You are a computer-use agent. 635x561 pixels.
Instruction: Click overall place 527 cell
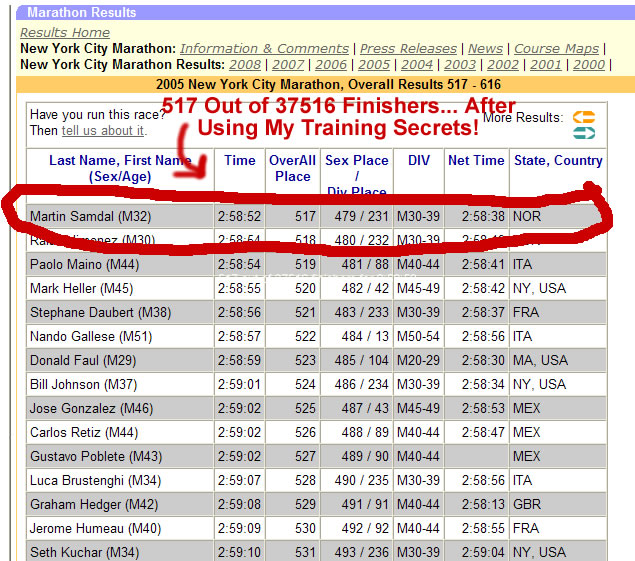pyautogui.click(x=293, y=456)
